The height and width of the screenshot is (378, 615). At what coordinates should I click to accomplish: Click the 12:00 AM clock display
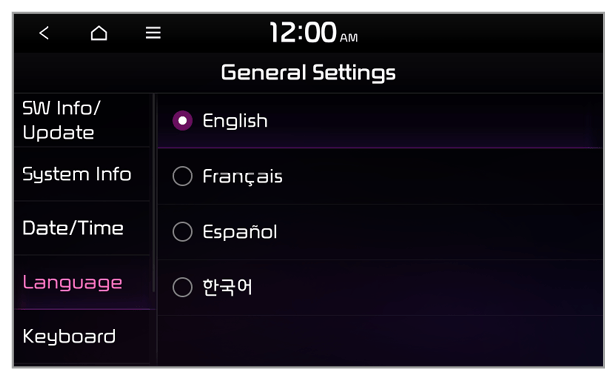tap(313, 33)
